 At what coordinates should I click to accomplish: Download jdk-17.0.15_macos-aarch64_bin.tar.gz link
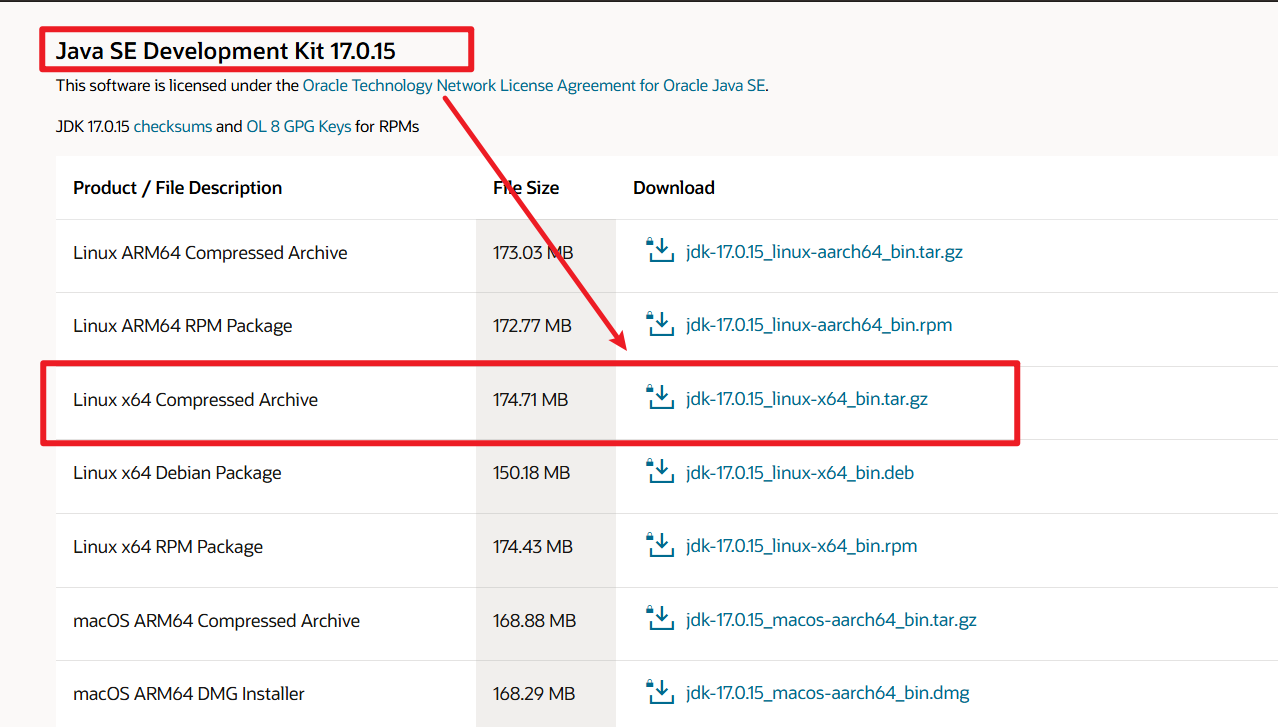[831, 620]
